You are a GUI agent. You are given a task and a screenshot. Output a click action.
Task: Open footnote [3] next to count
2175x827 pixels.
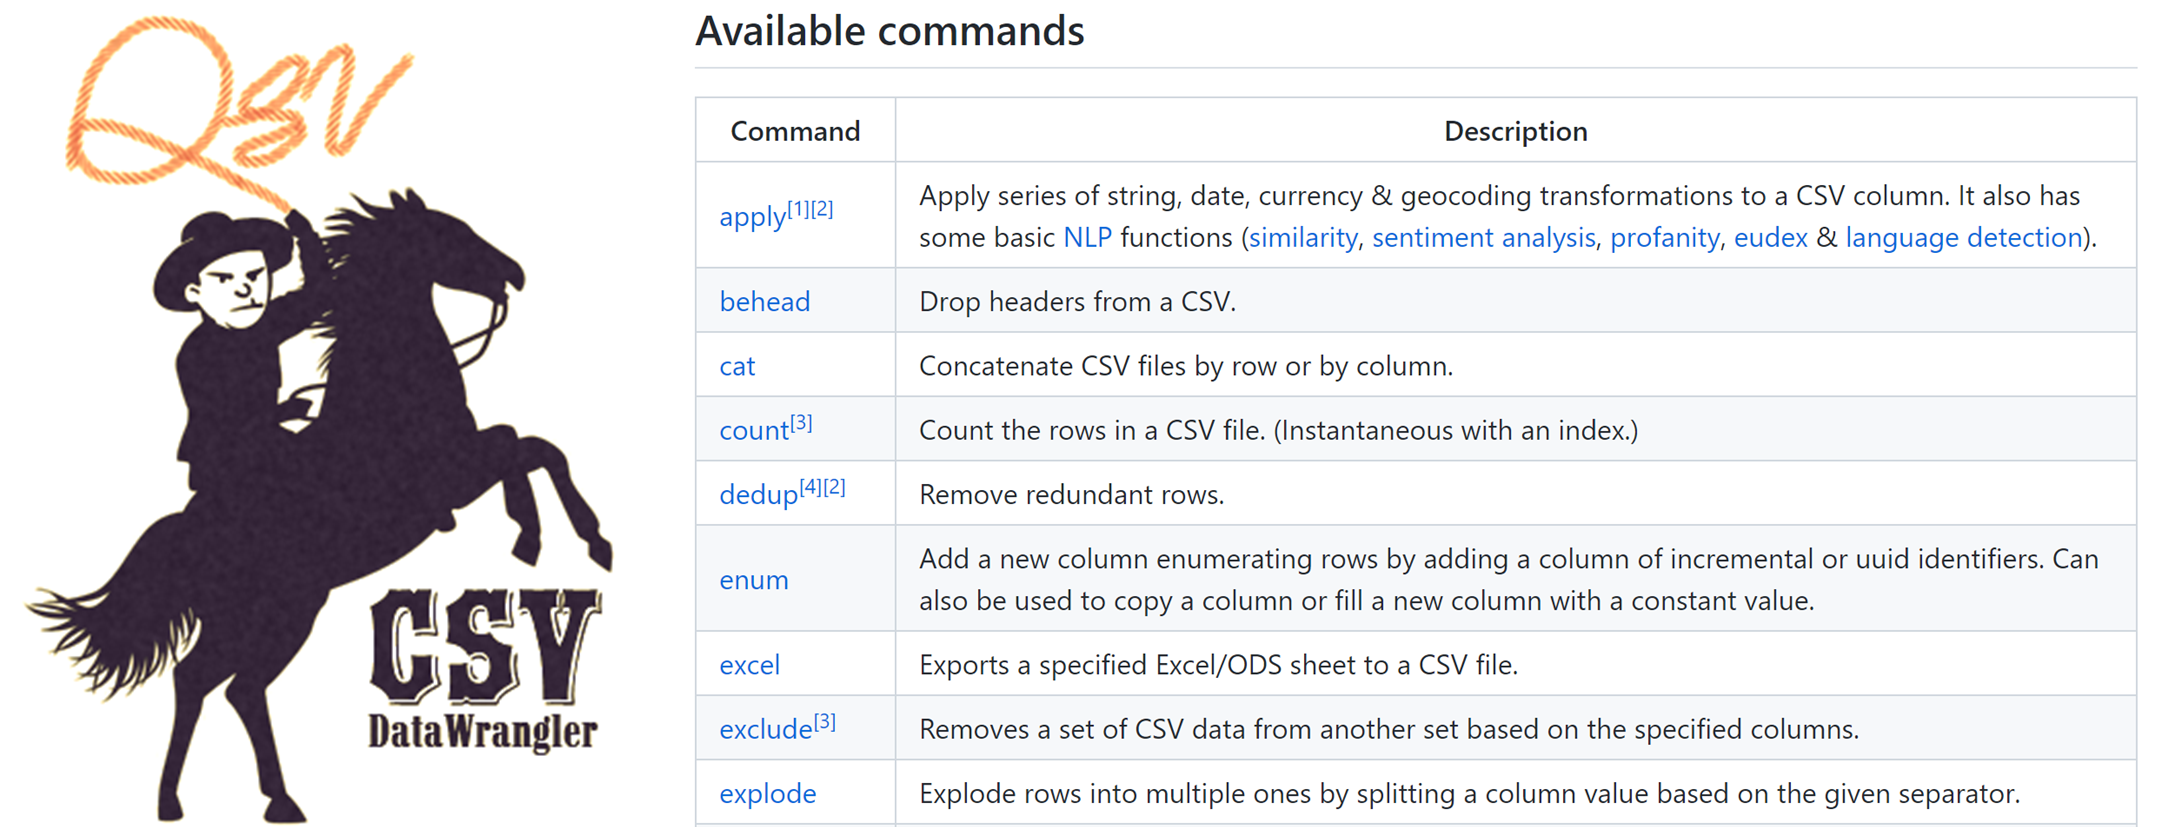click(x=801, y=423)
